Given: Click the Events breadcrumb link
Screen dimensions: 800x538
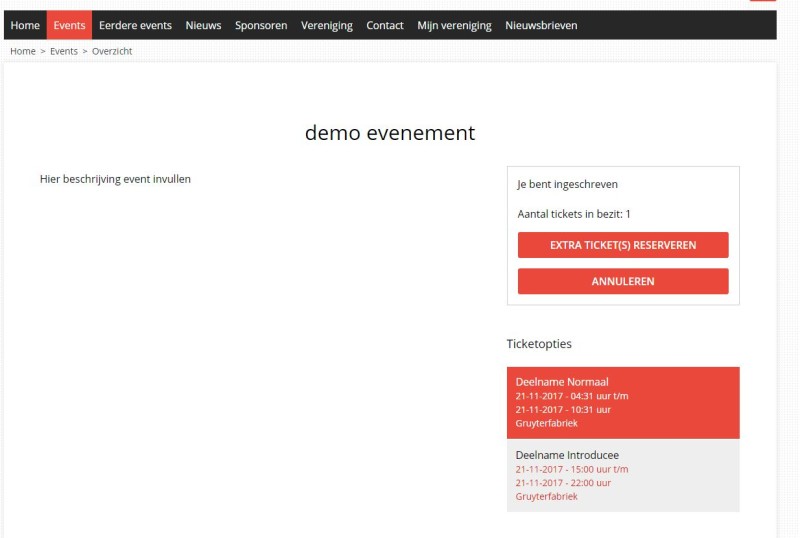Looking at the screenshot, I should coord(64,51).
